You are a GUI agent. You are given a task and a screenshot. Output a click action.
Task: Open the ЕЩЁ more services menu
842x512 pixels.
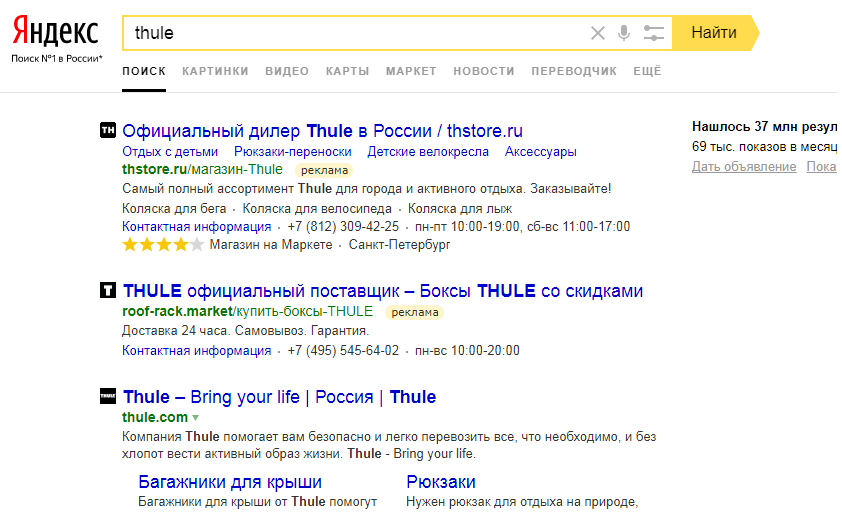(647, 71)
